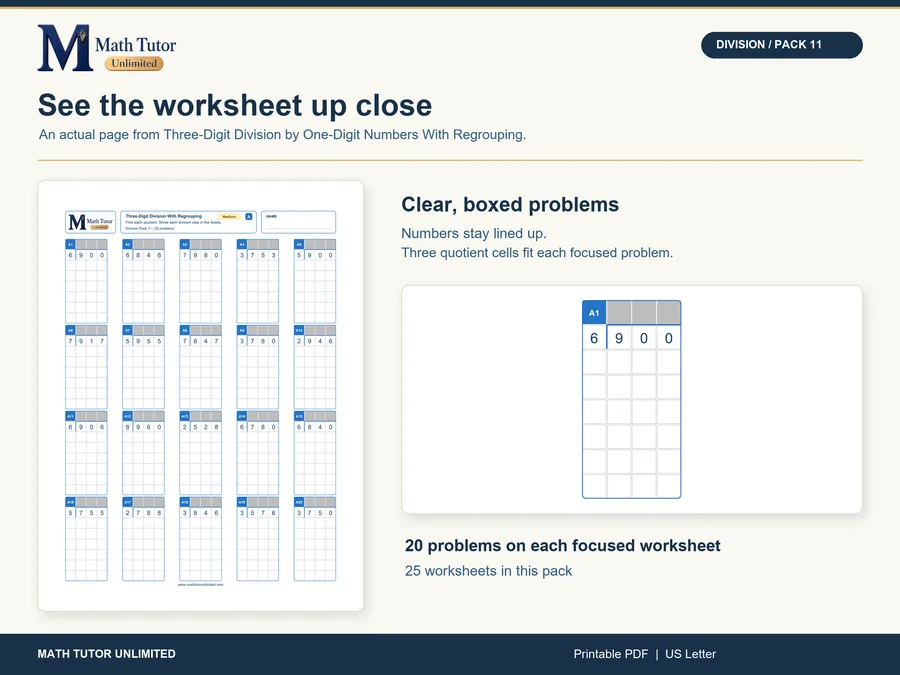Click US Letter in the footer
This screenshot has width=900, height=675.
pos(690,654)
